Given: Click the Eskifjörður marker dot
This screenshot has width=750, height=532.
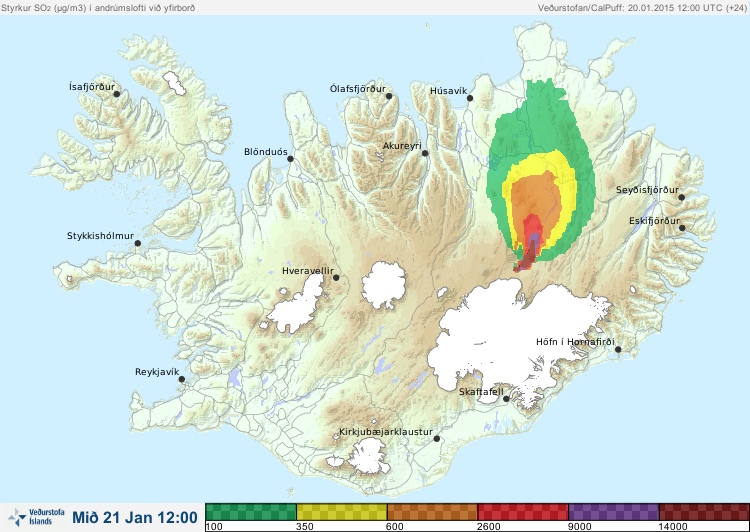Looking at the screenshot, I should click(x=682, y=228).
